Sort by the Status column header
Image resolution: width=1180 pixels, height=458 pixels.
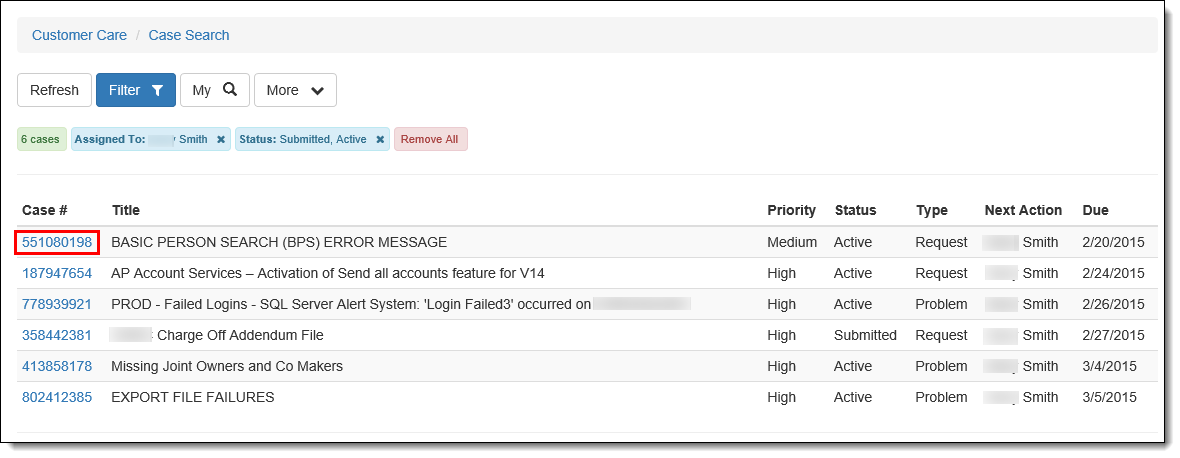(x=855, y=211)
